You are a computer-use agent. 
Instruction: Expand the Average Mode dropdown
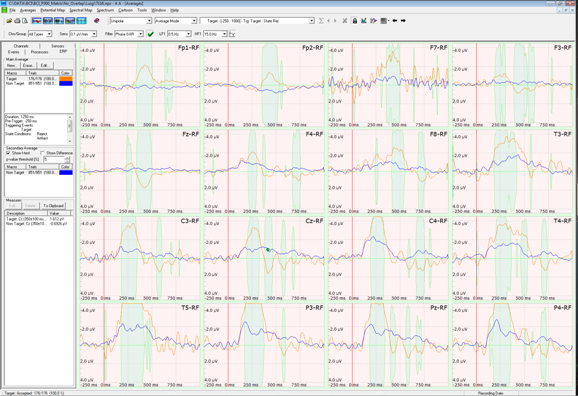point(175,21)
